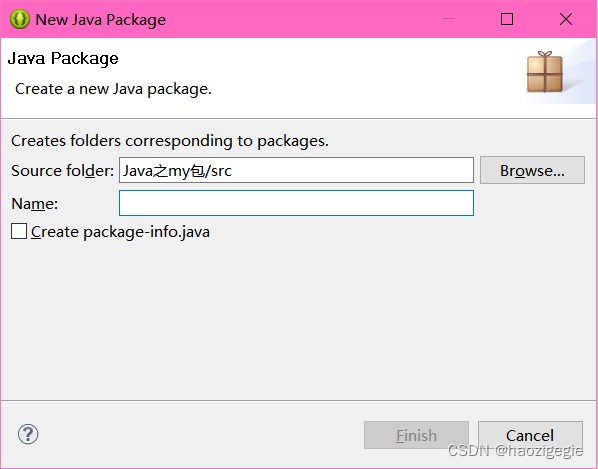Image resolution: width=598 pixels, height=469 pixels.
Task: Click Browse… to choose source folder
Action: click(532, 170)
